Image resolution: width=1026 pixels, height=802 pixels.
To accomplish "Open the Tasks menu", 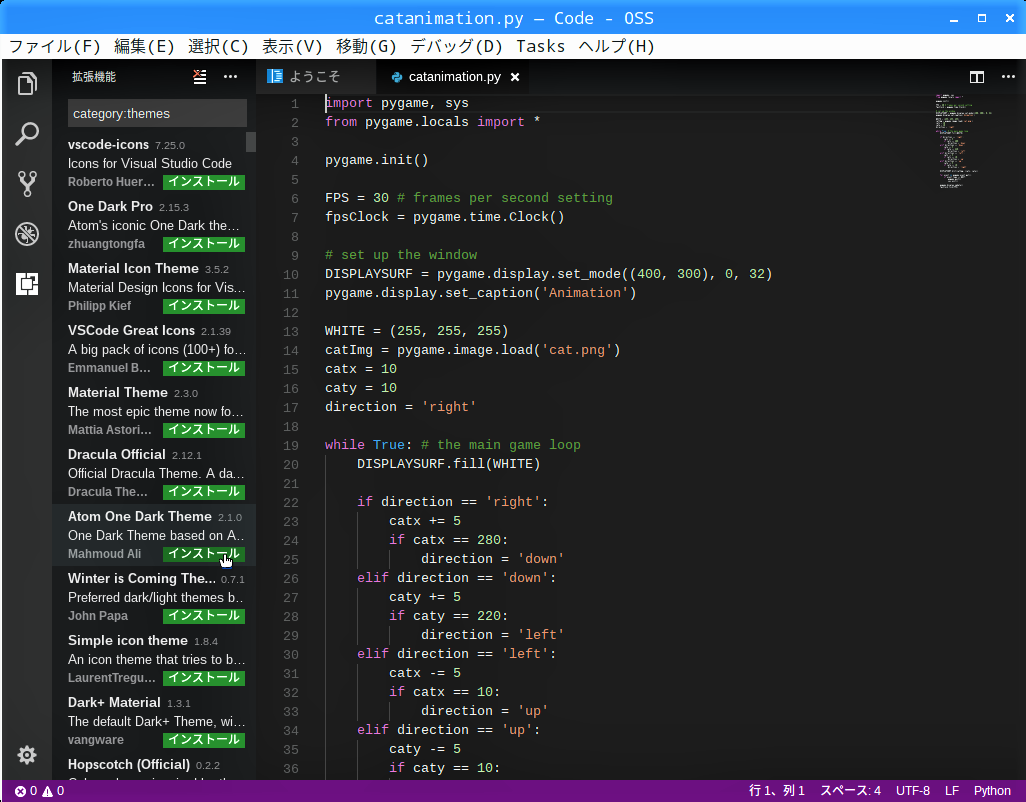I will 540,46.
